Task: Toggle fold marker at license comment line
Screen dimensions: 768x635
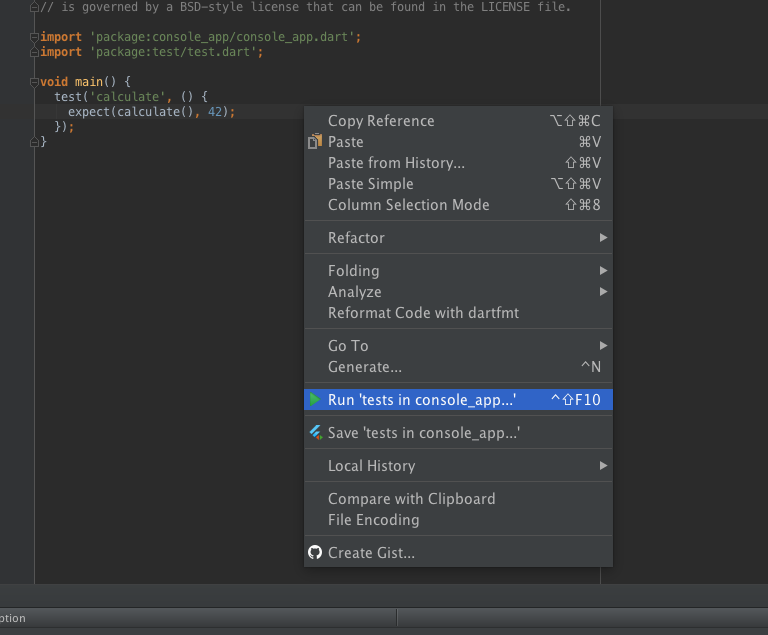Action: (34, 7)
